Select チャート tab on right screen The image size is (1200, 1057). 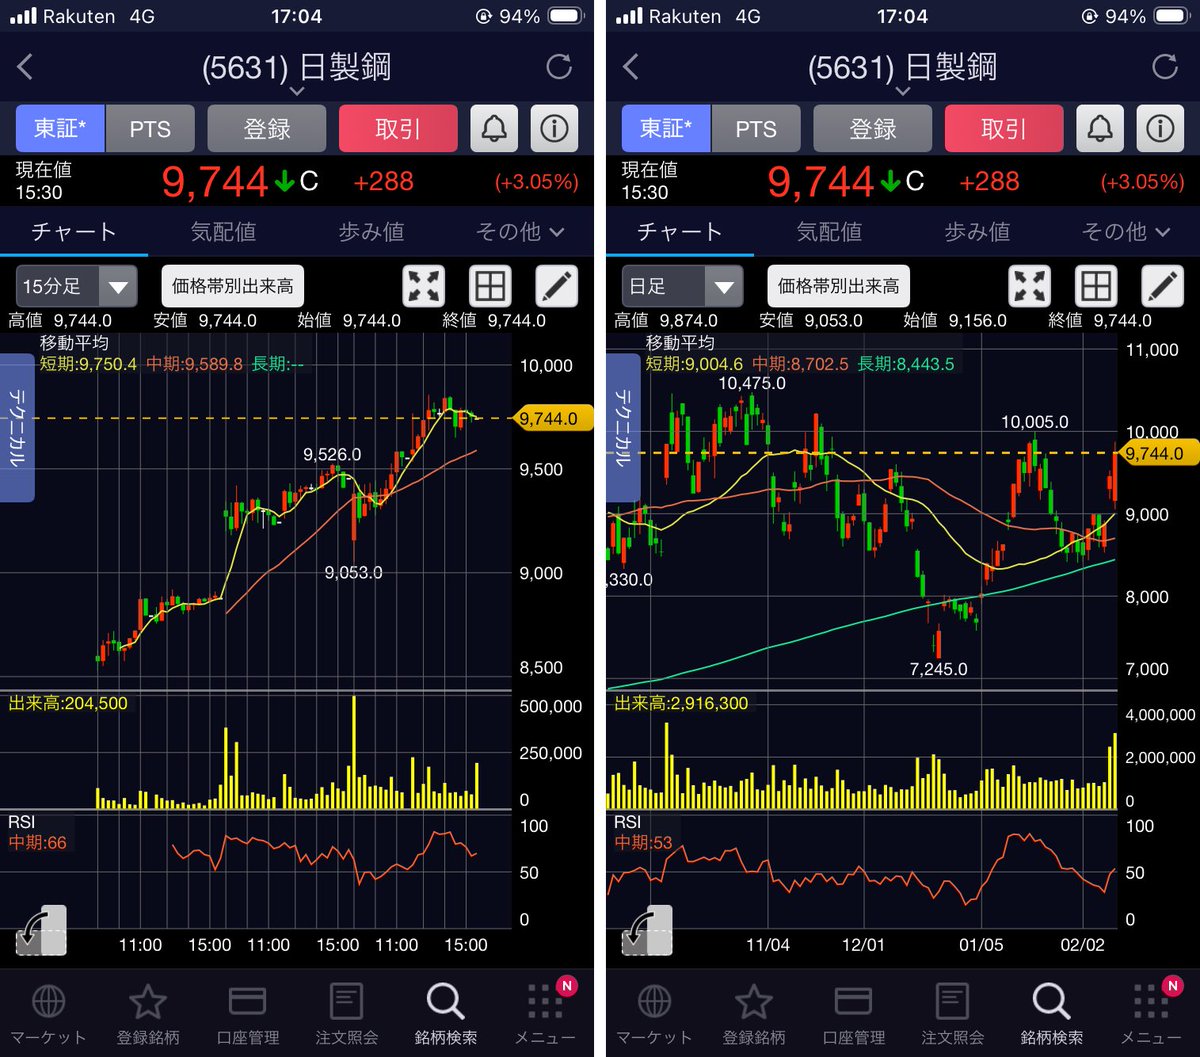pos(680,232)
